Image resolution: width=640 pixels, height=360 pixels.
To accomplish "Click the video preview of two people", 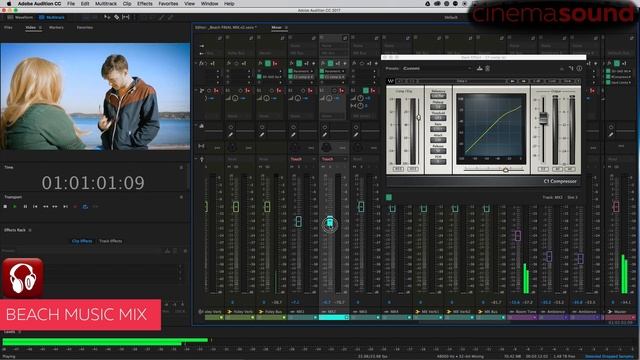I will [96, 97].
